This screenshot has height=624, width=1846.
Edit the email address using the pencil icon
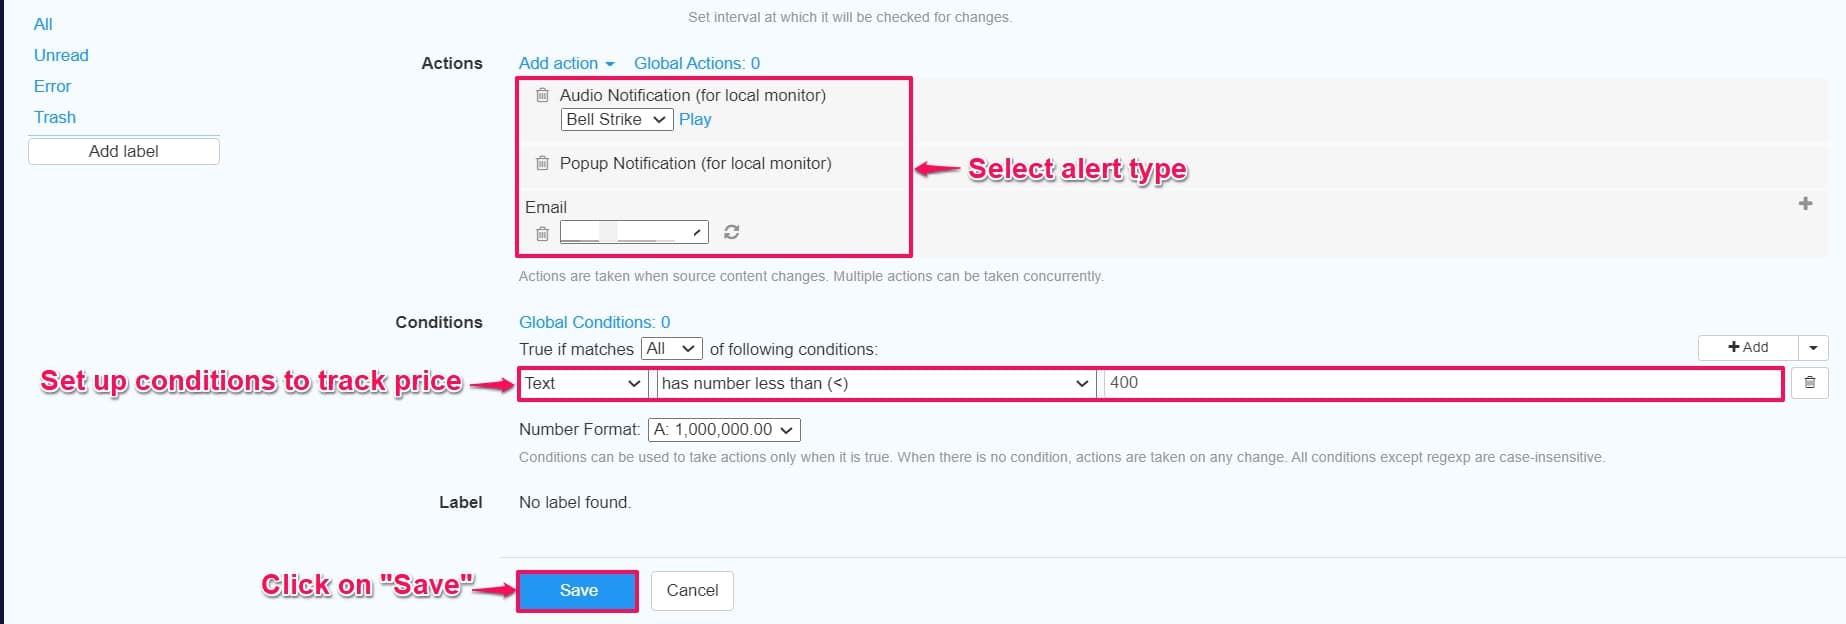point(696,231)
